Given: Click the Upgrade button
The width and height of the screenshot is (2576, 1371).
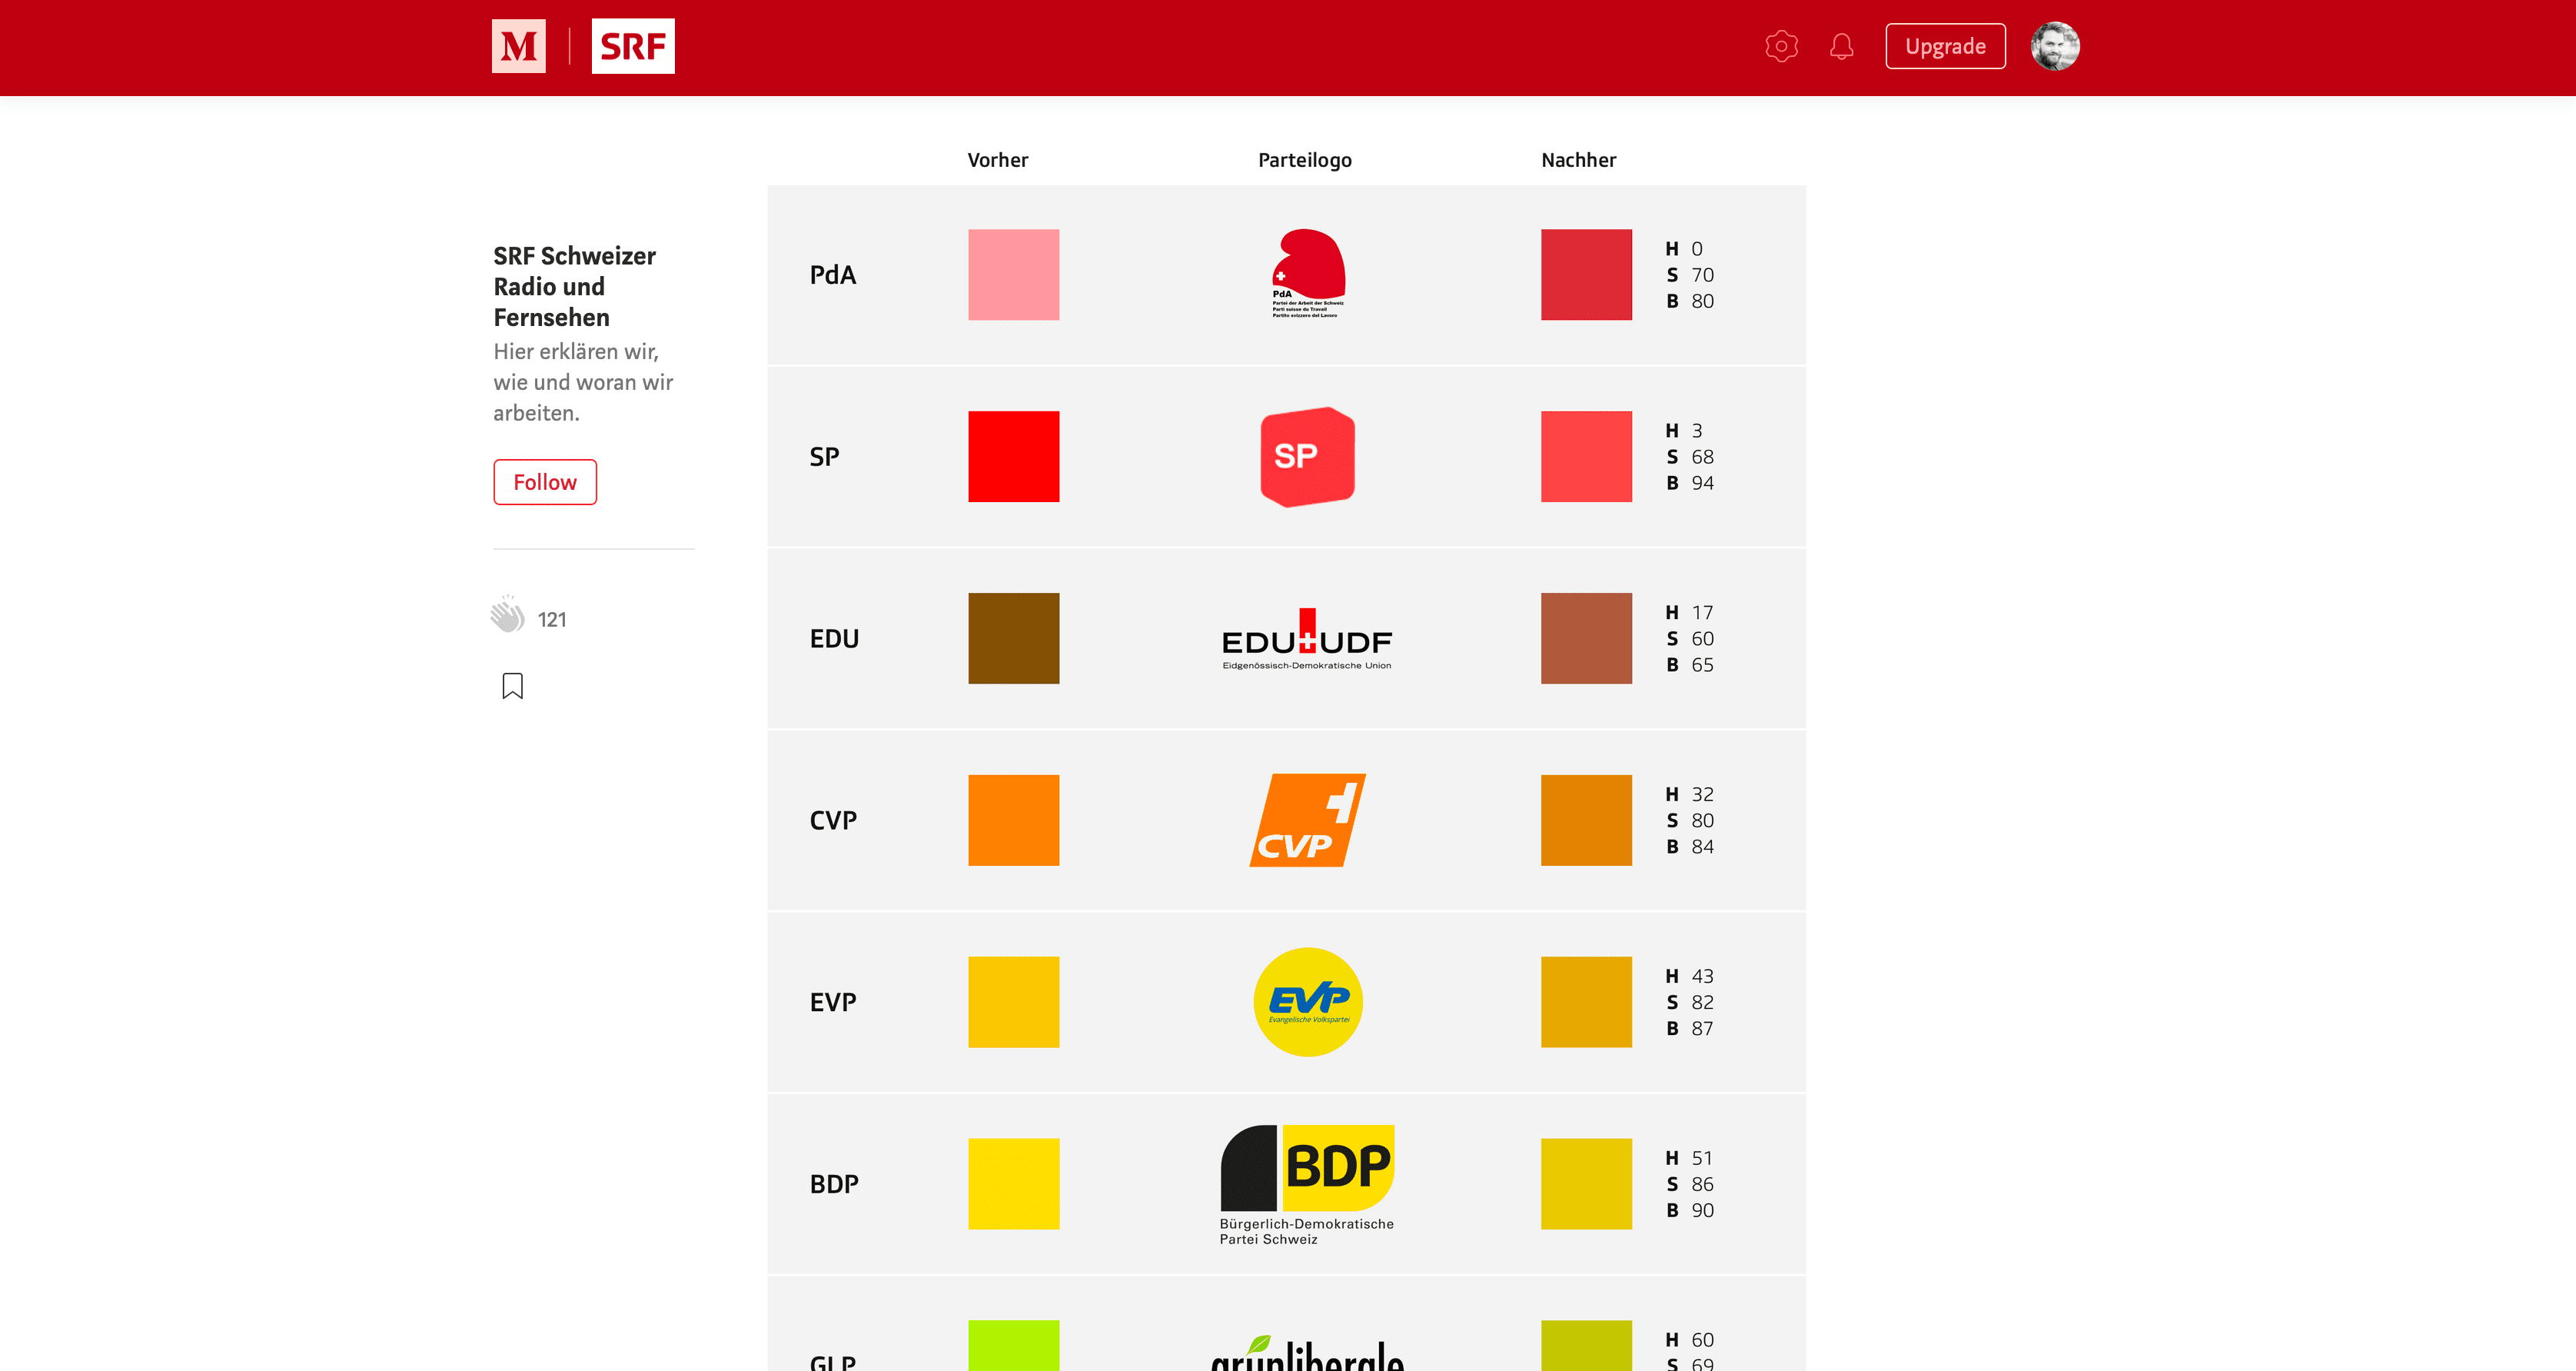Looking at the screenshot, I should pos(1945,46).
